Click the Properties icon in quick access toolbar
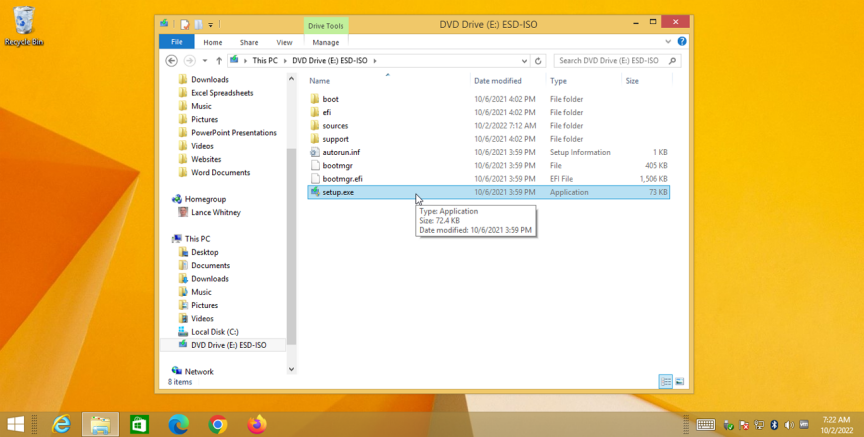 click(185, 24)
